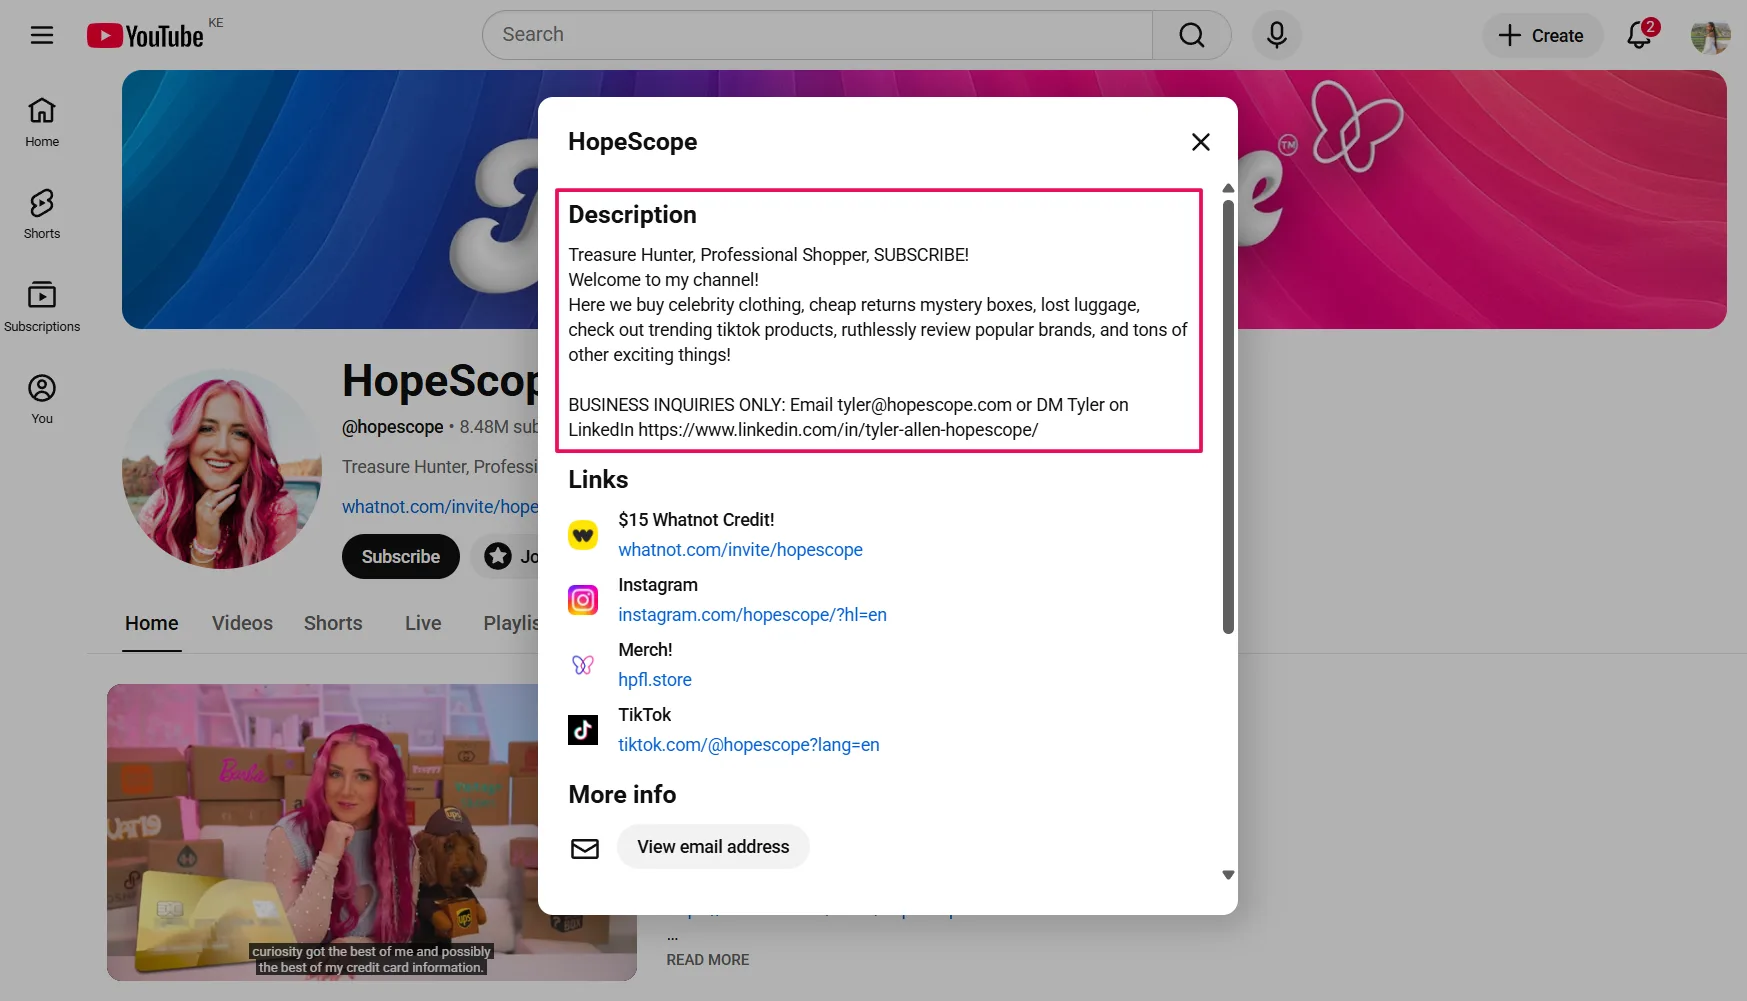Screen dimensions: 1747x1001
Task: Open Subscriptions in sidebar
Action: pos(42,307)
